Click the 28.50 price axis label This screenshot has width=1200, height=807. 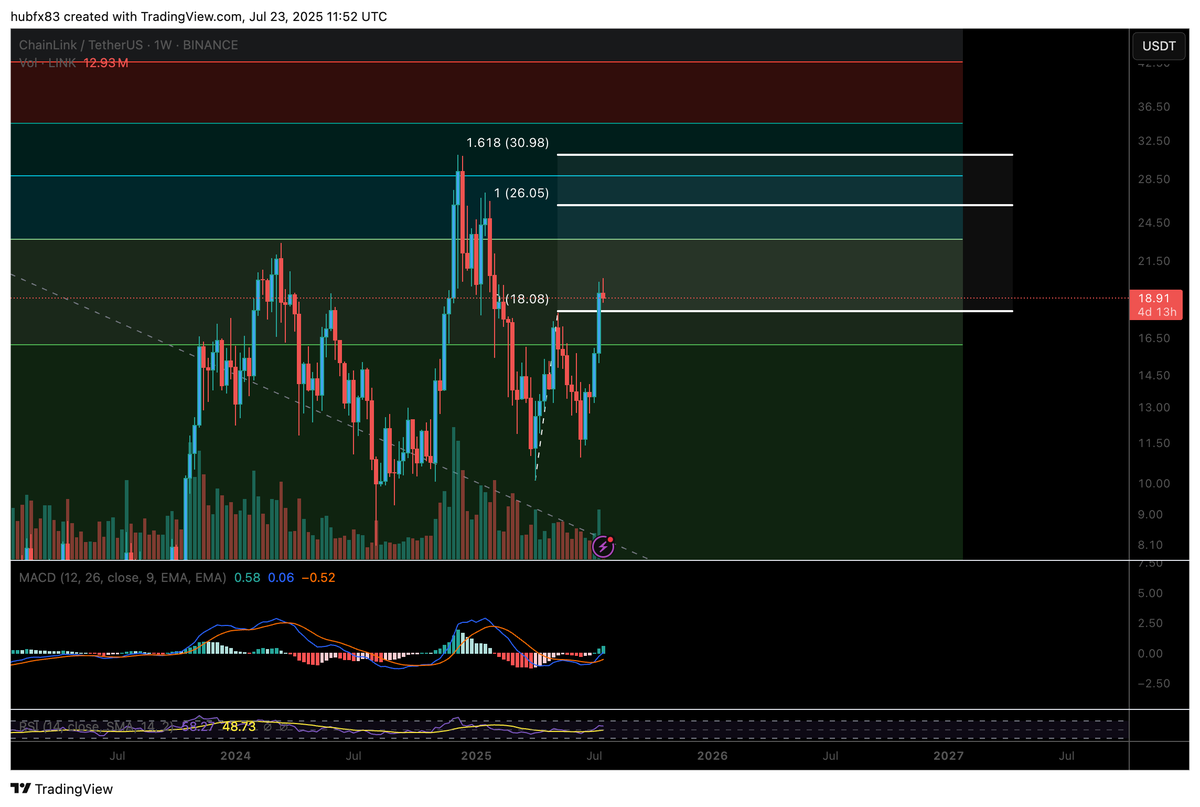[1154, 179]
